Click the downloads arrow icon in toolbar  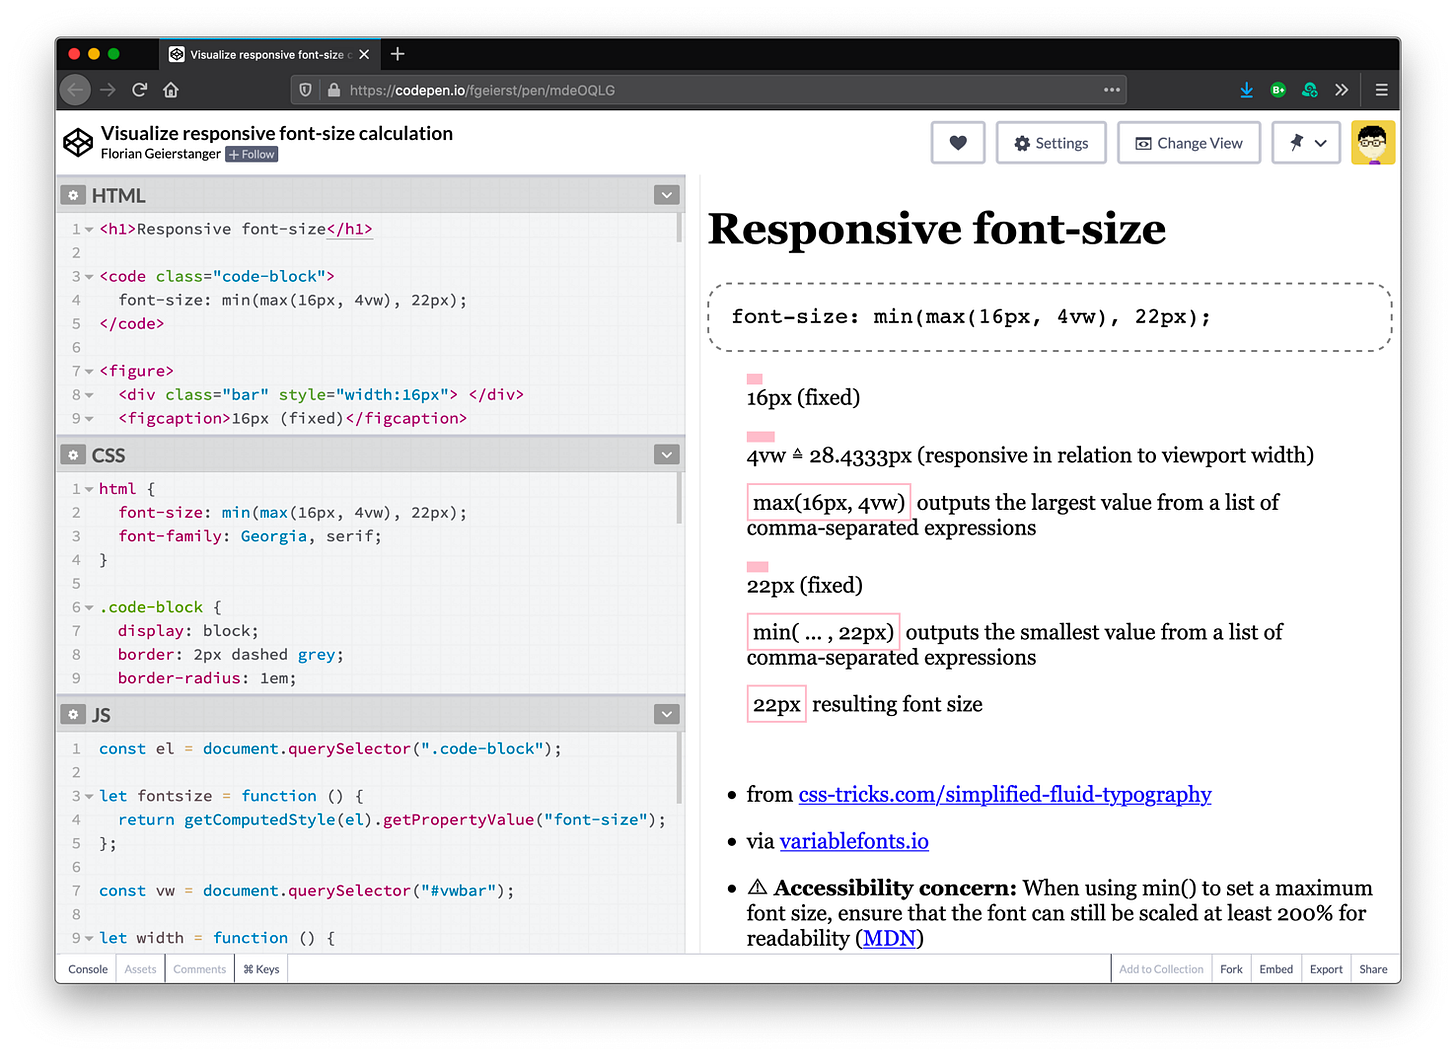[1246, 90]
